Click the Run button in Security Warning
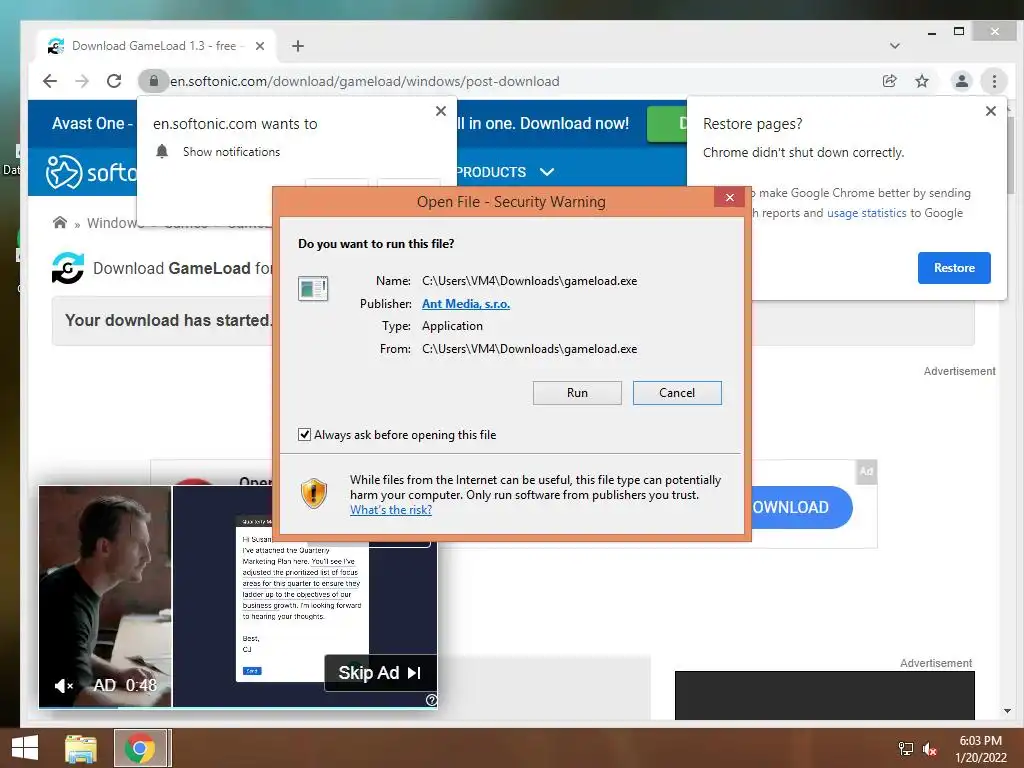The image size is (1024, 768). point(577,392)
